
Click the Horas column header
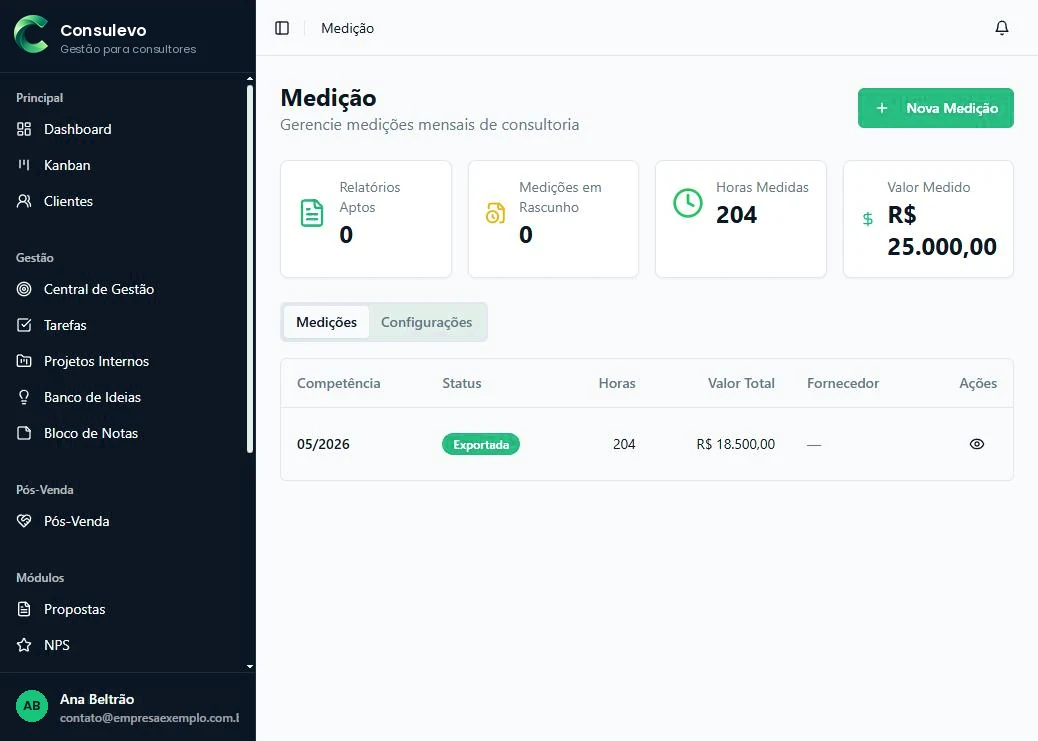tap(616, 383)
